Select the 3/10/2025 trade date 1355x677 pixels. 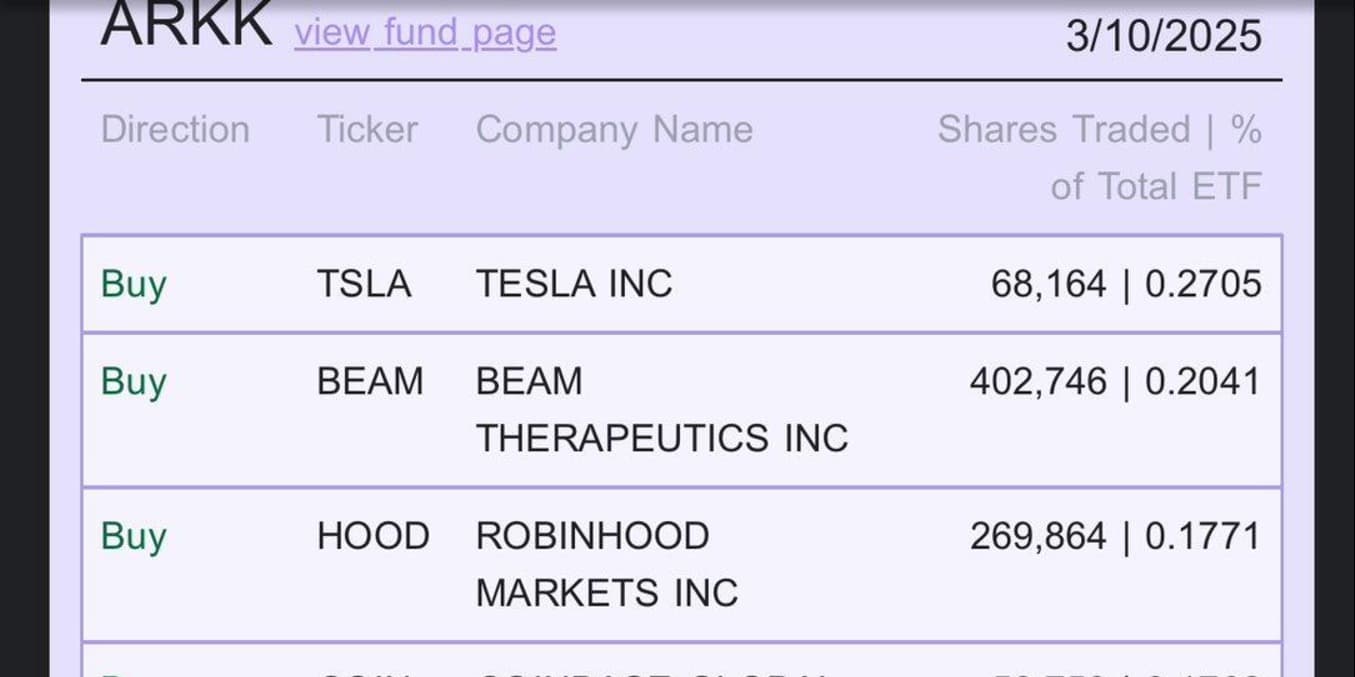pos(1164,36)
